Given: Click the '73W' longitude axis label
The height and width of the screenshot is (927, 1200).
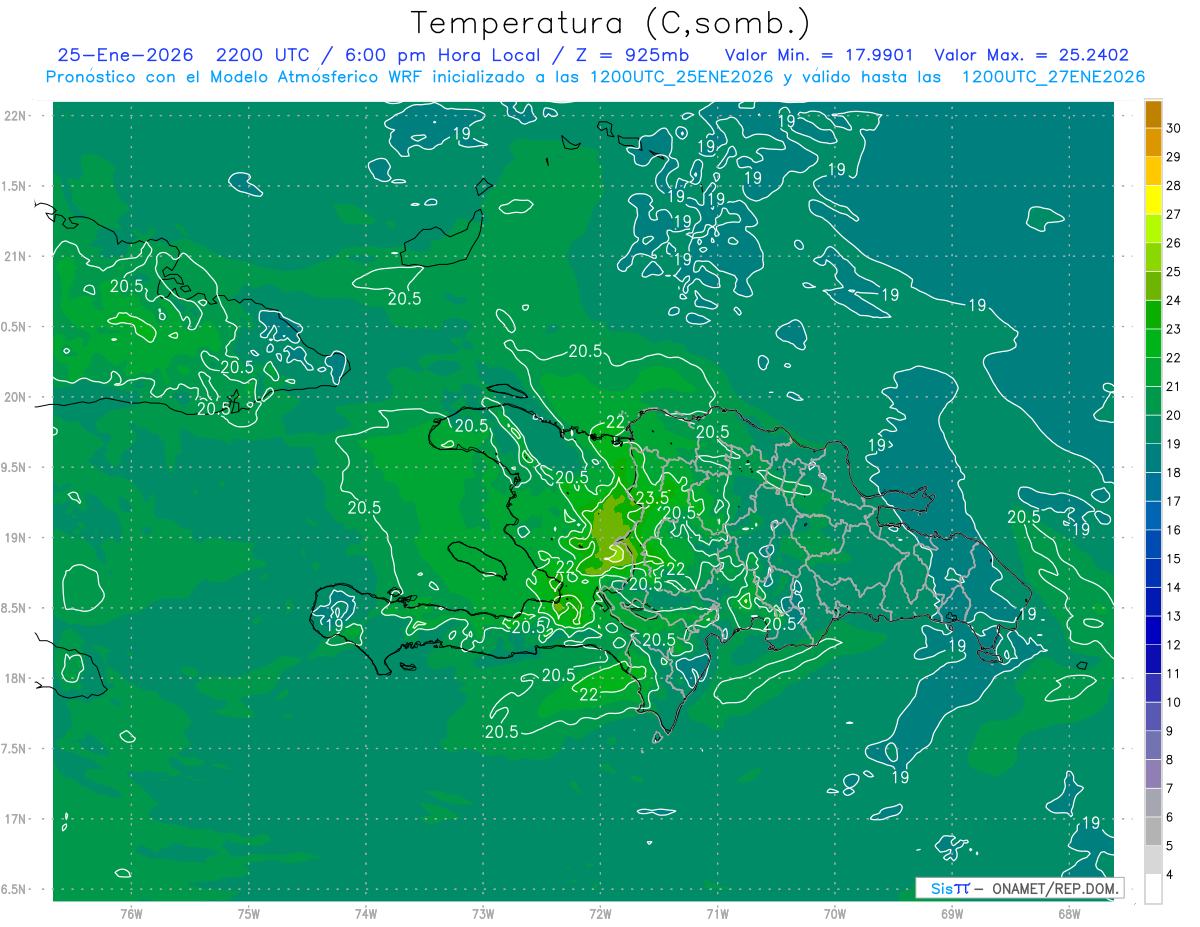Looking at the screenshot, I should 483,914.
